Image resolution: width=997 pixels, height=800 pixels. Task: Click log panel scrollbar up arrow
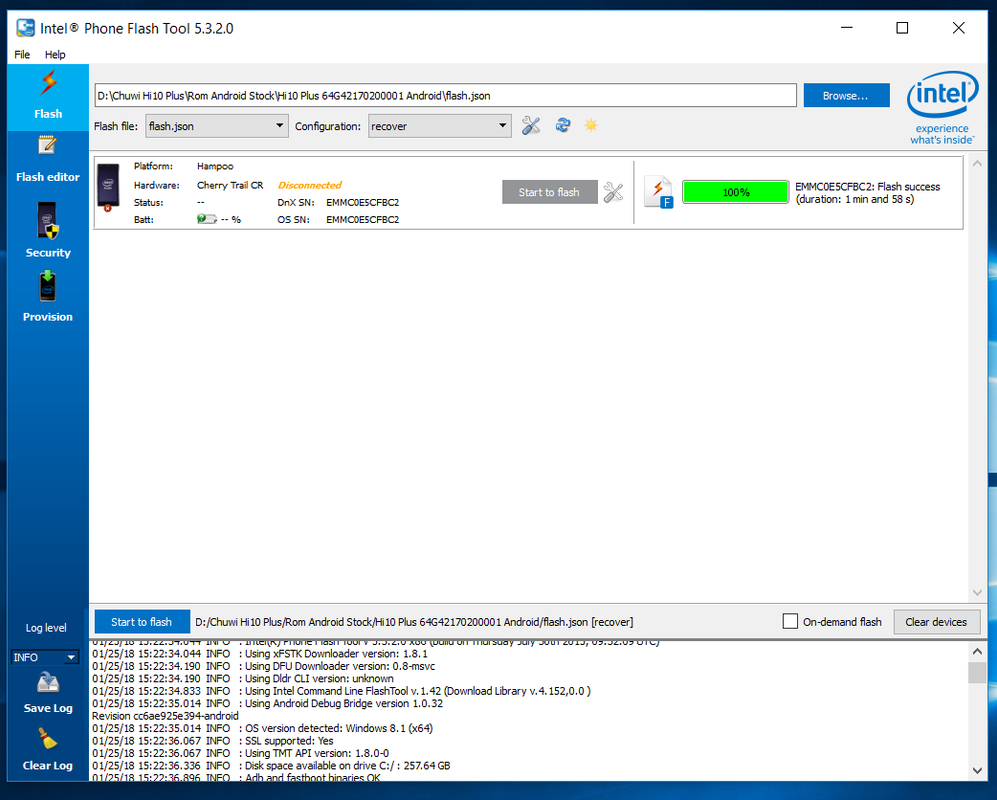[x=977, y=651]
